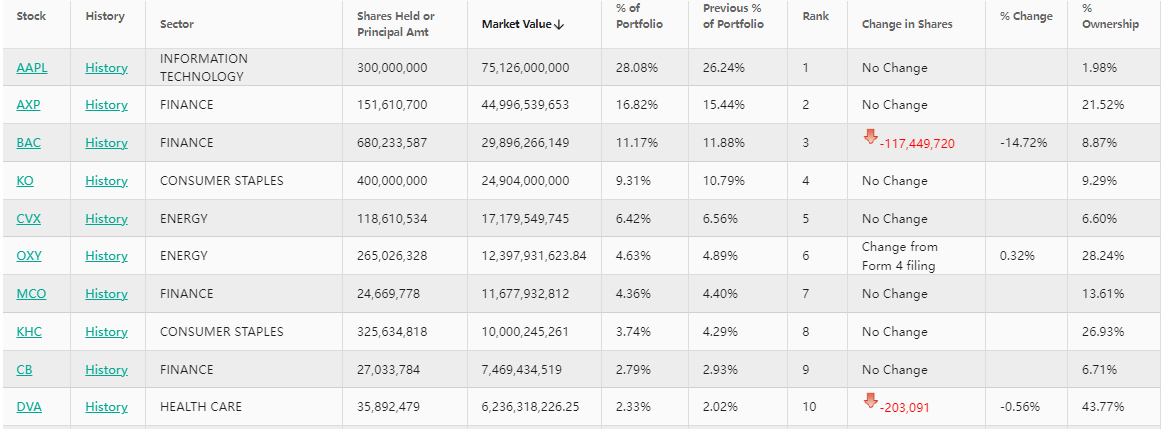Open the DVA ticker link

[30, 407]
